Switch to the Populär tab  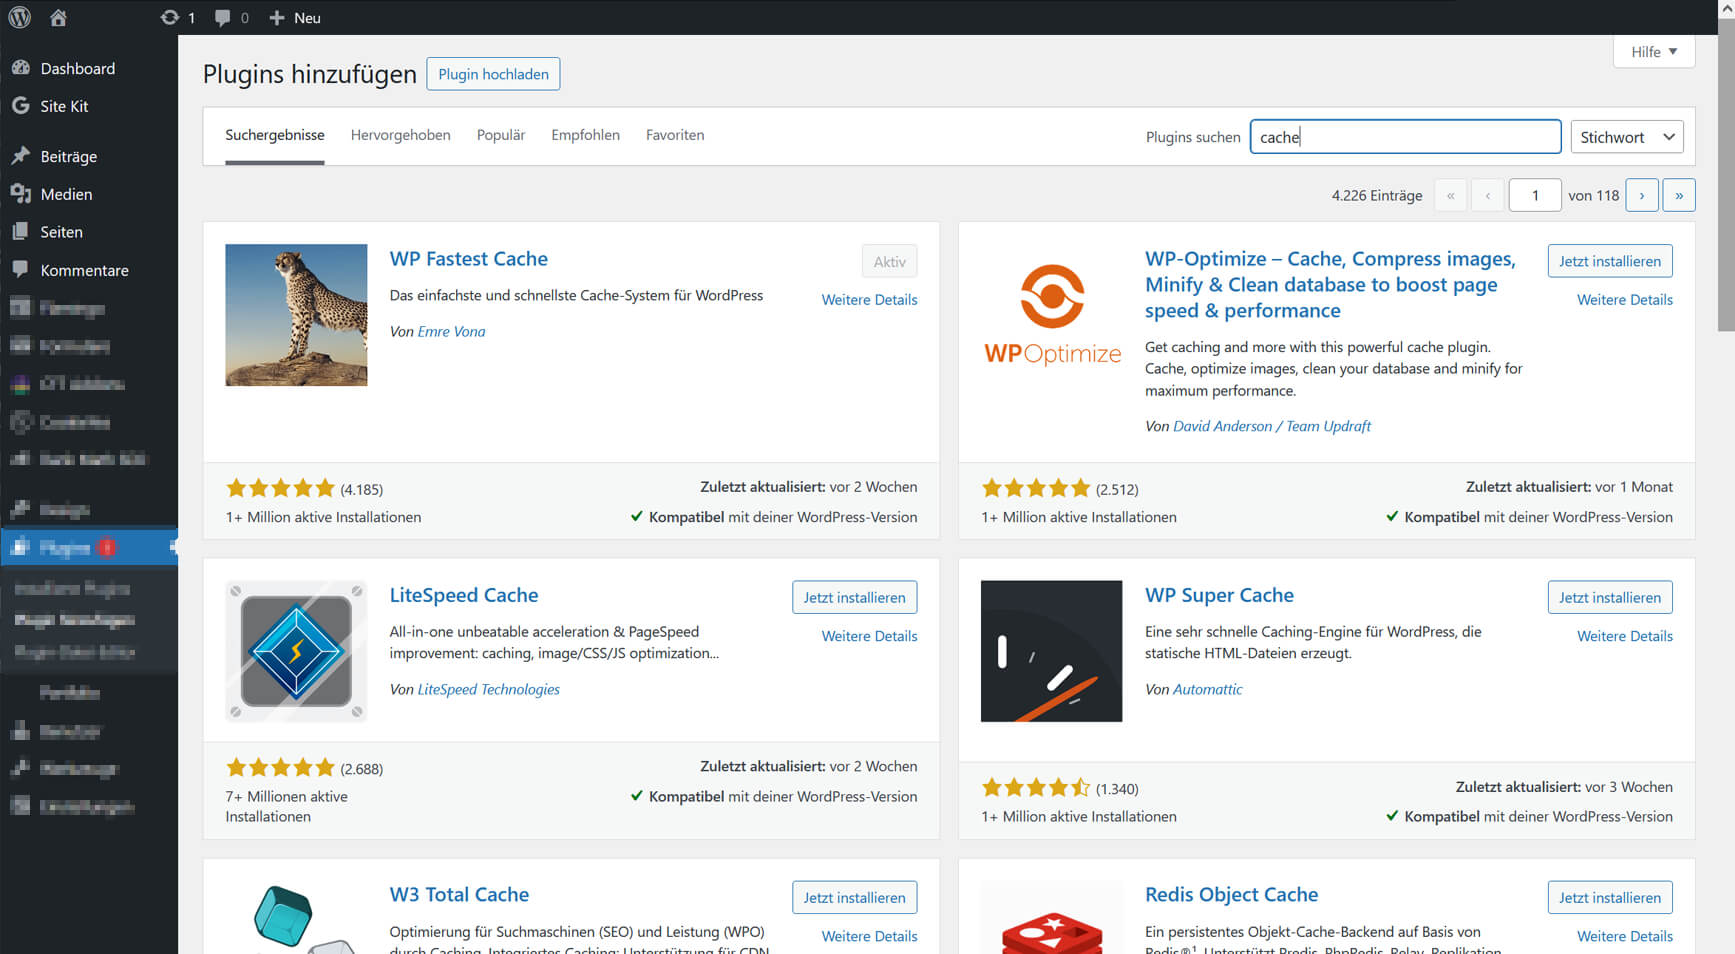[500, 135]
